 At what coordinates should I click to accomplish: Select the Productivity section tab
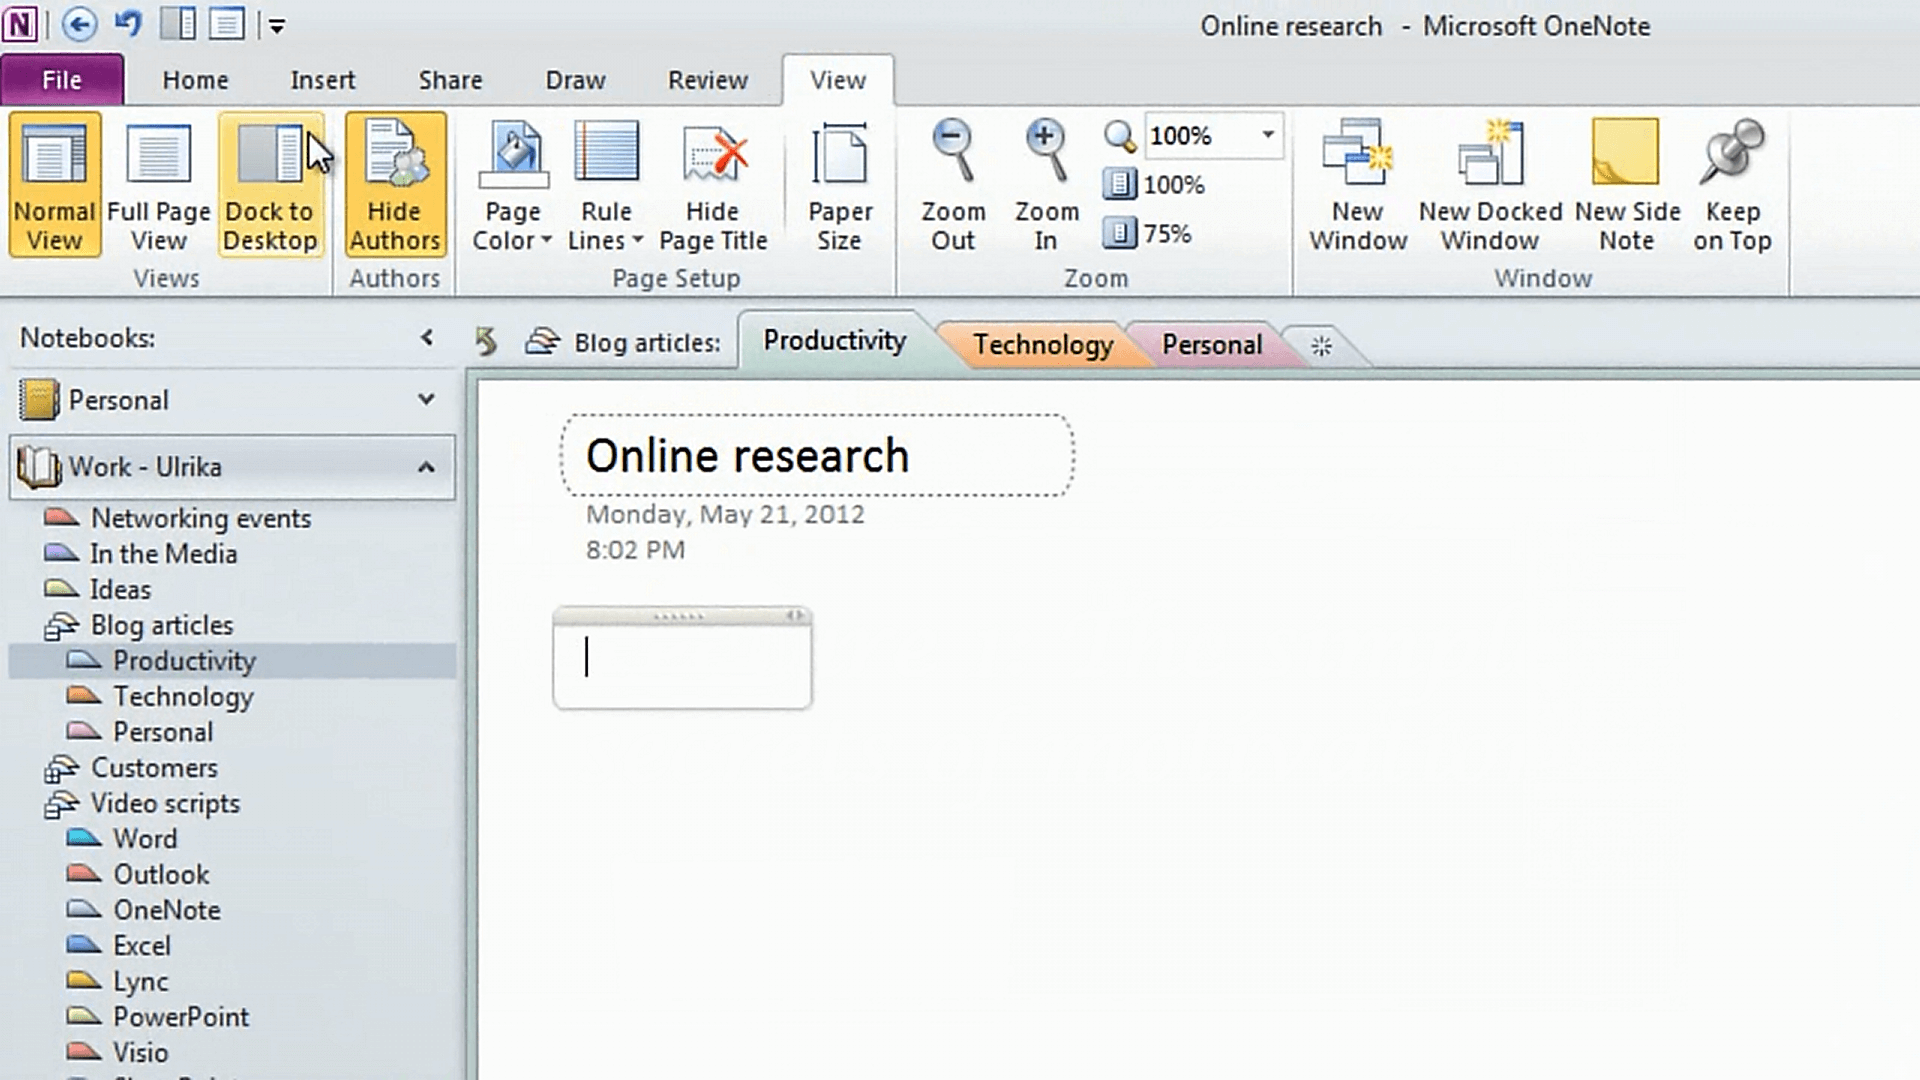(834, 341)
